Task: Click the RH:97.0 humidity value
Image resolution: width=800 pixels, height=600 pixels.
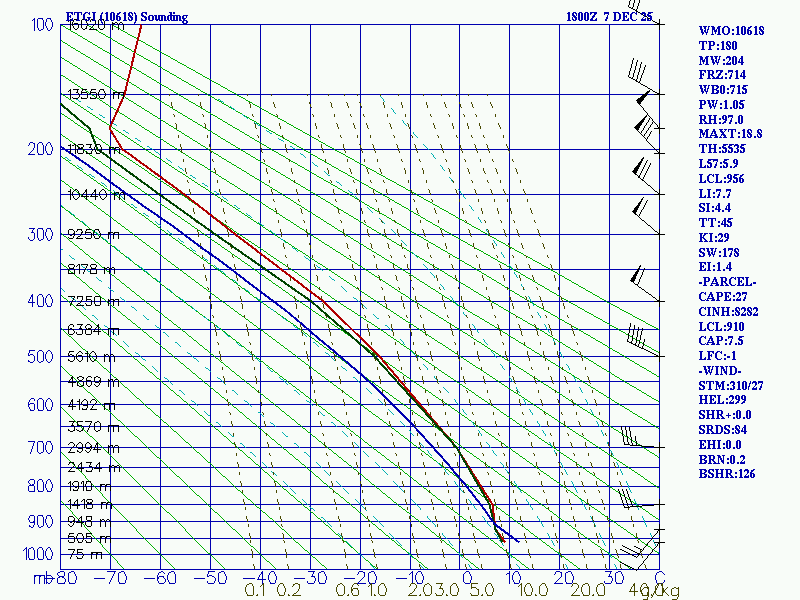Action: (721, 119)
